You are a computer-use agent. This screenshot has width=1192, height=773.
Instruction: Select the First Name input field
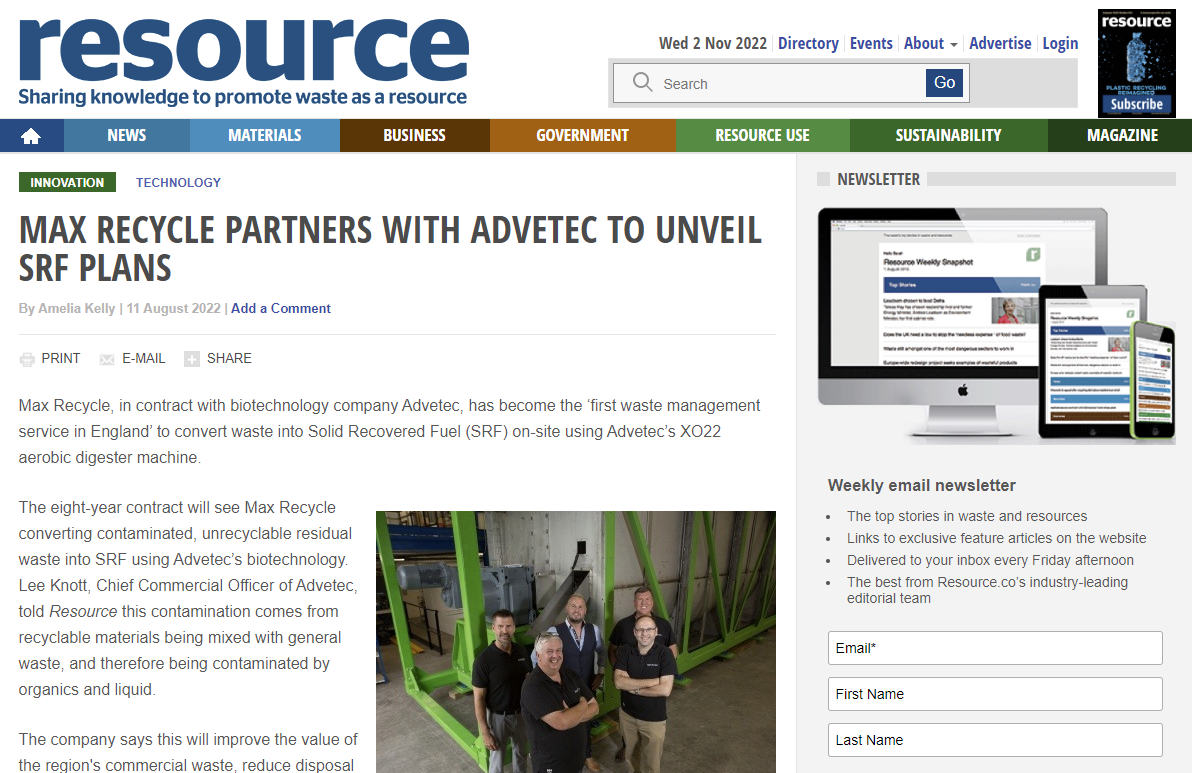[x=995, y=694]
